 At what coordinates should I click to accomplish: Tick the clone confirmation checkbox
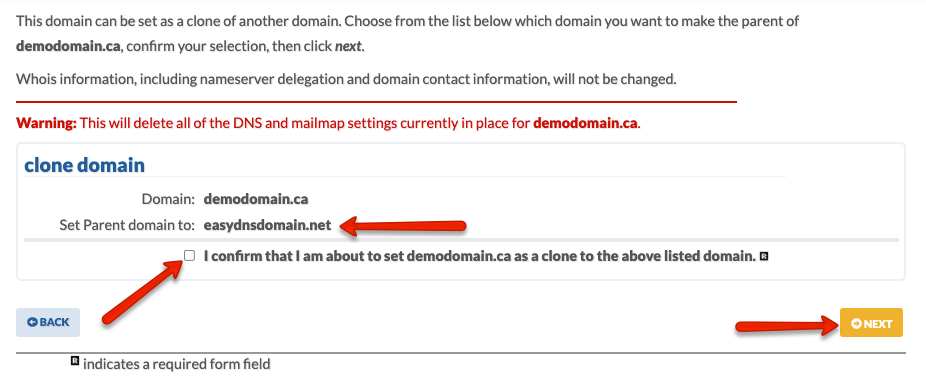(189, 256)
